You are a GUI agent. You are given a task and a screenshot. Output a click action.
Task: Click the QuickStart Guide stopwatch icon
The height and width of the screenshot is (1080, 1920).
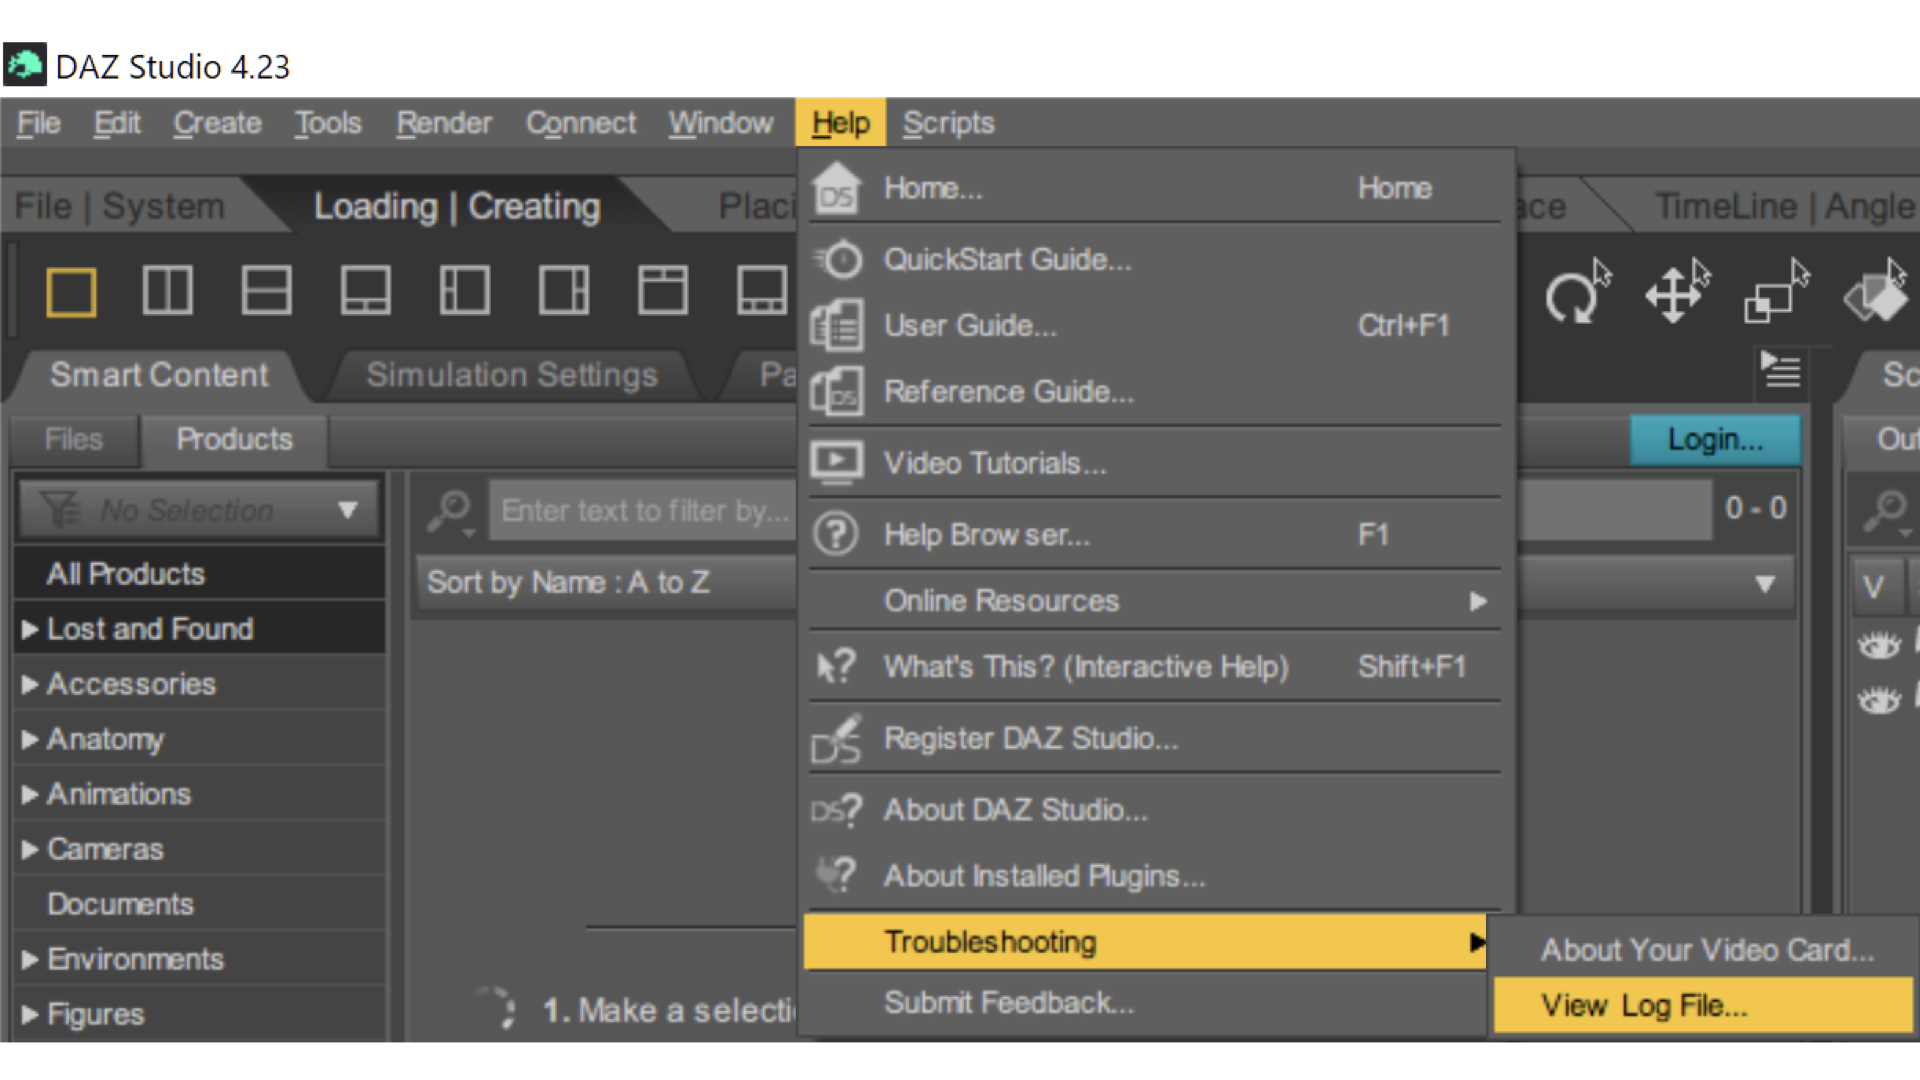(x=838, y=260)
